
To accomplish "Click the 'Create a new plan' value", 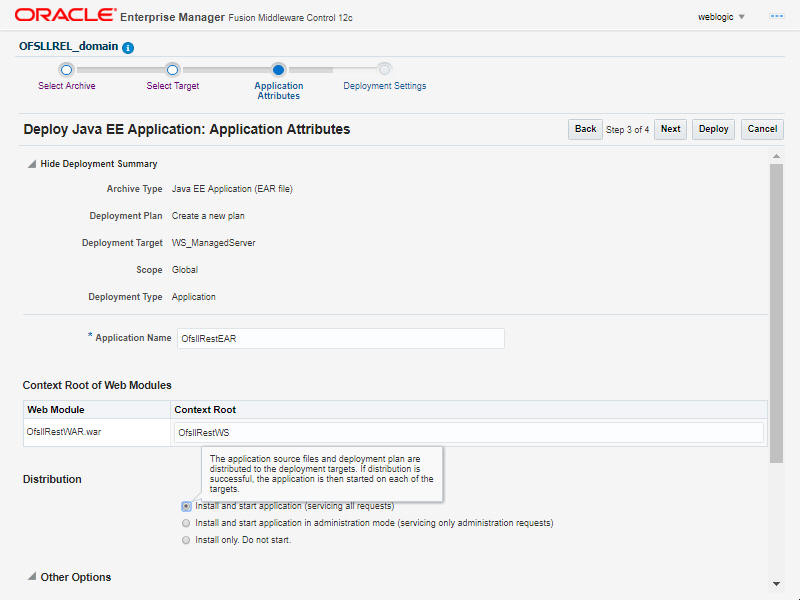I will [x=208, y=216].
